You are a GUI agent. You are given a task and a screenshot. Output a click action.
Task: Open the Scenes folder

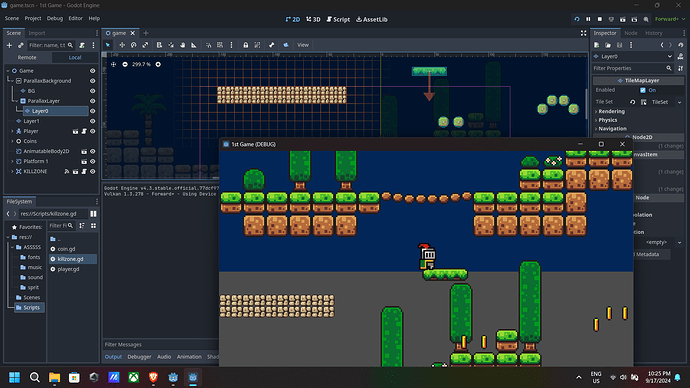(x=32, y=297)
